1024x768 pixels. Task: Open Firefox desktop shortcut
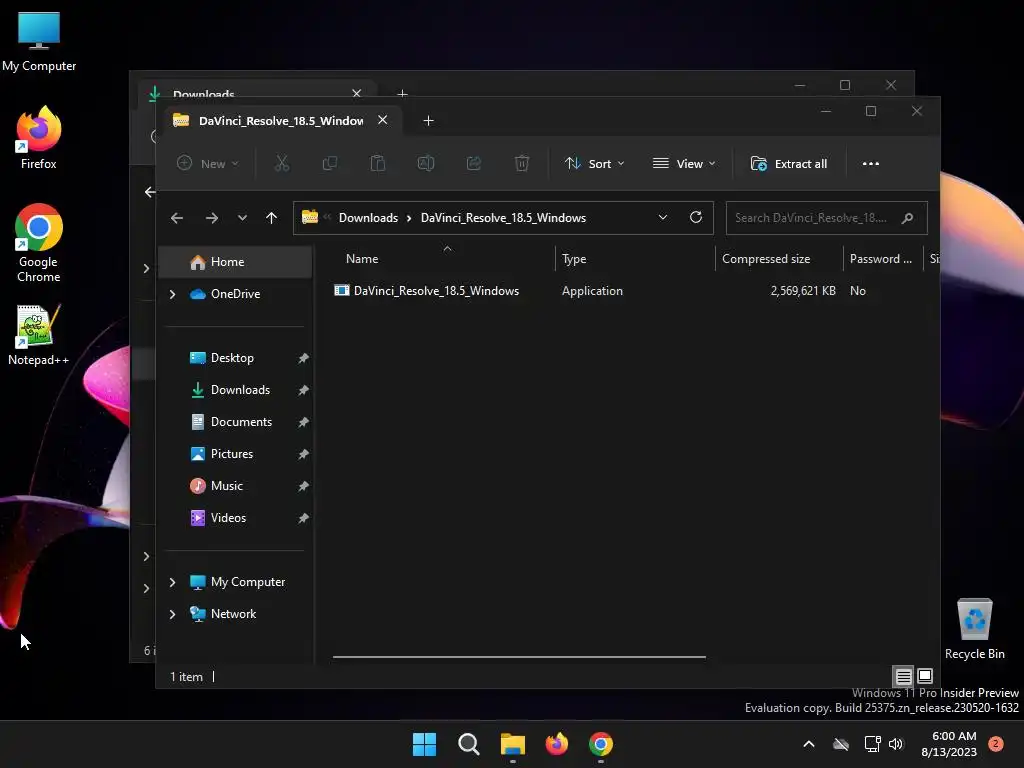(x=39, y=138)
